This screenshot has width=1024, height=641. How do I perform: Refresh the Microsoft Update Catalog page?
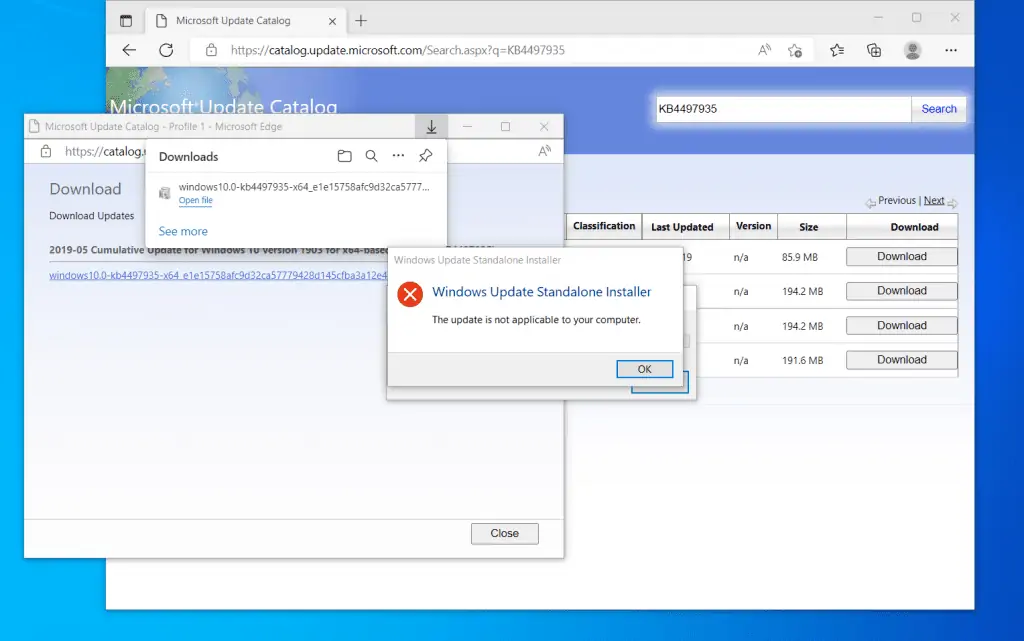167,50
